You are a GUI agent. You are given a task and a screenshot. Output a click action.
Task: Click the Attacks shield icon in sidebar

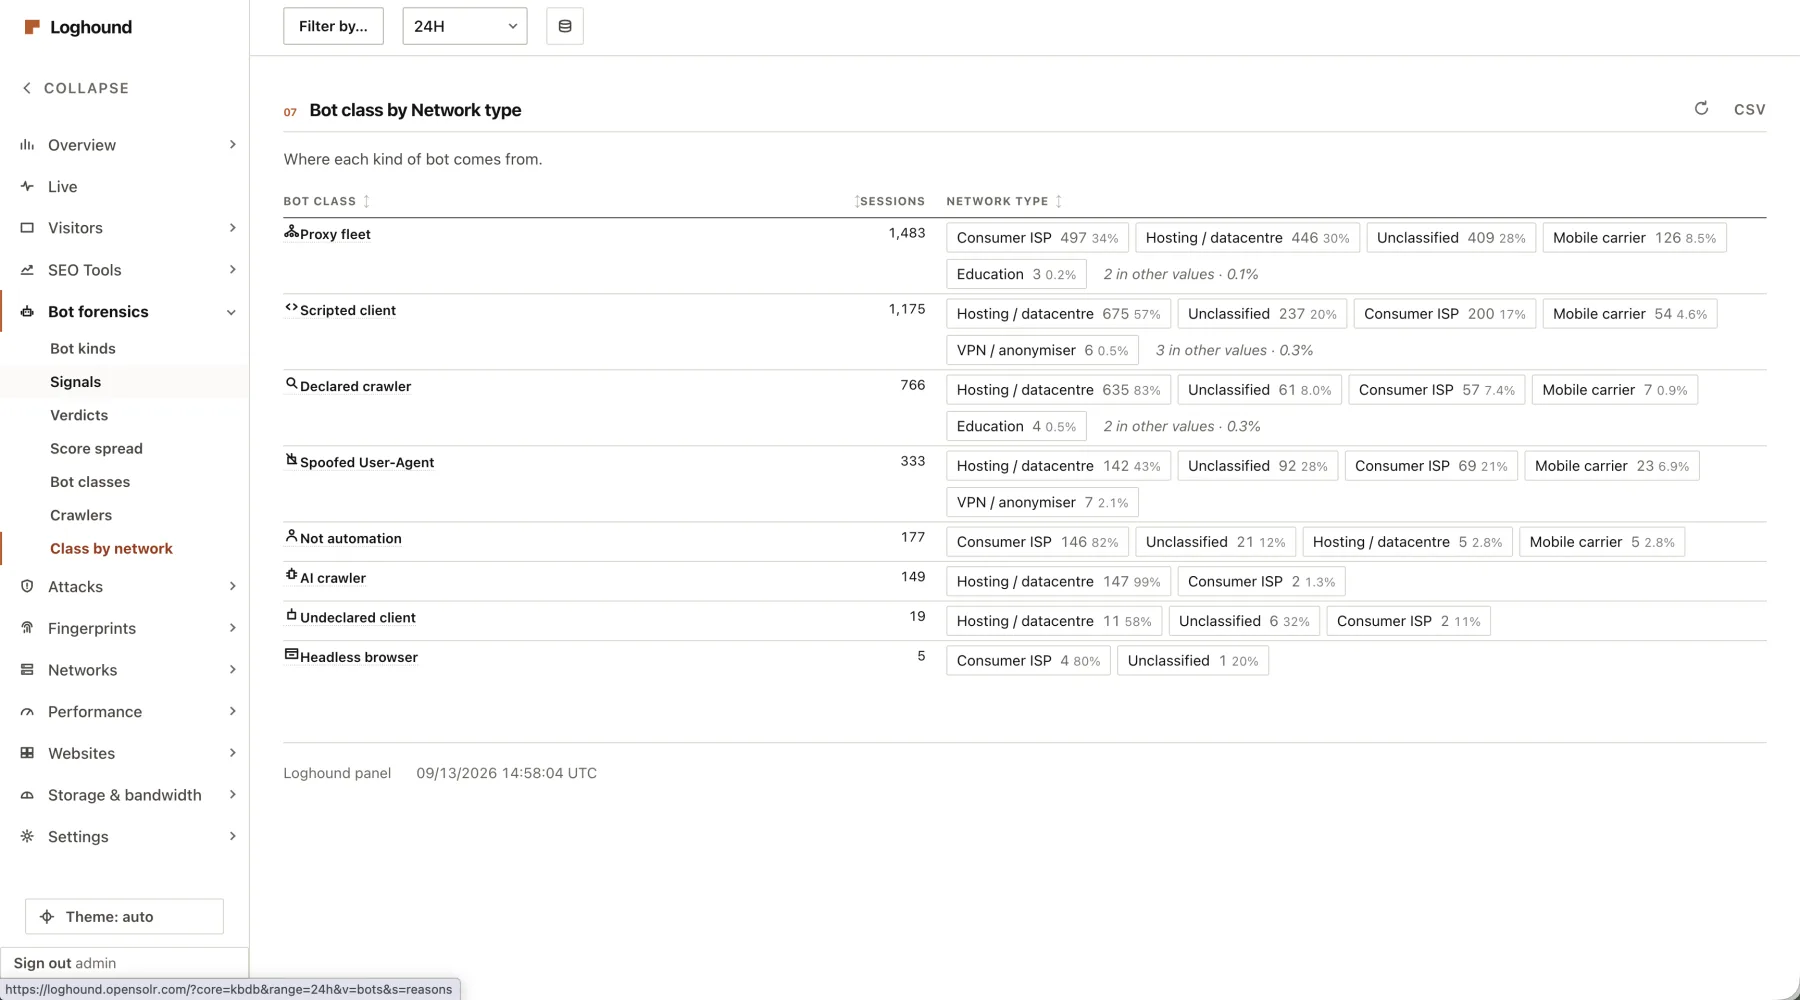point(27,586)
